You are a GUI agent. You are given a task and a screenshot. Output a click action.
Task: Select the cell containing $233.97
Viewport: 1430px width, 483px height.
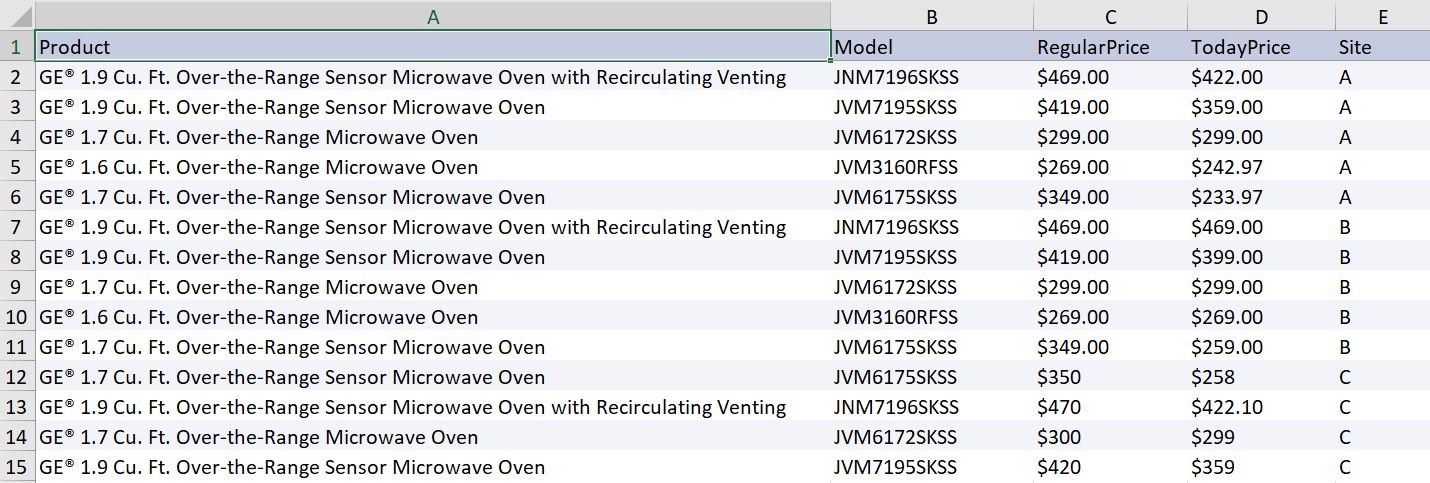pos(1261,197)
